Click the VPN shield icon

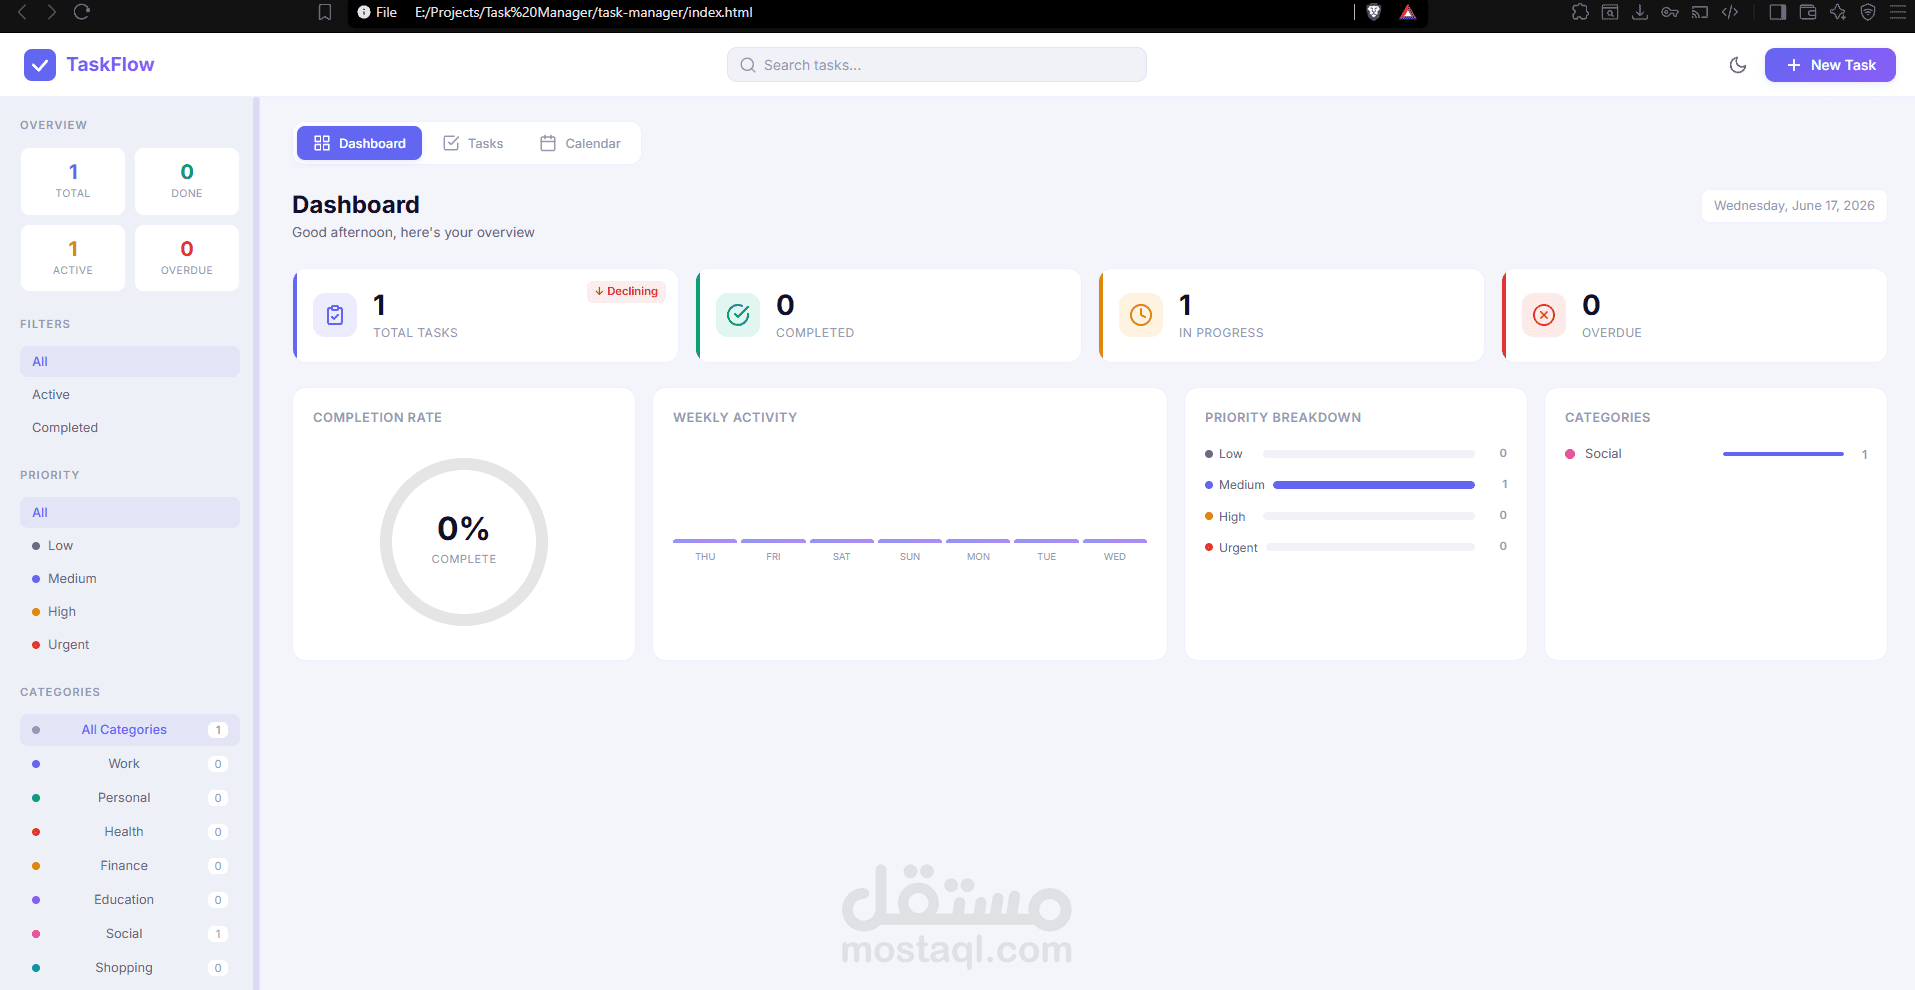pyautogui.click(x=1868, y=12)
